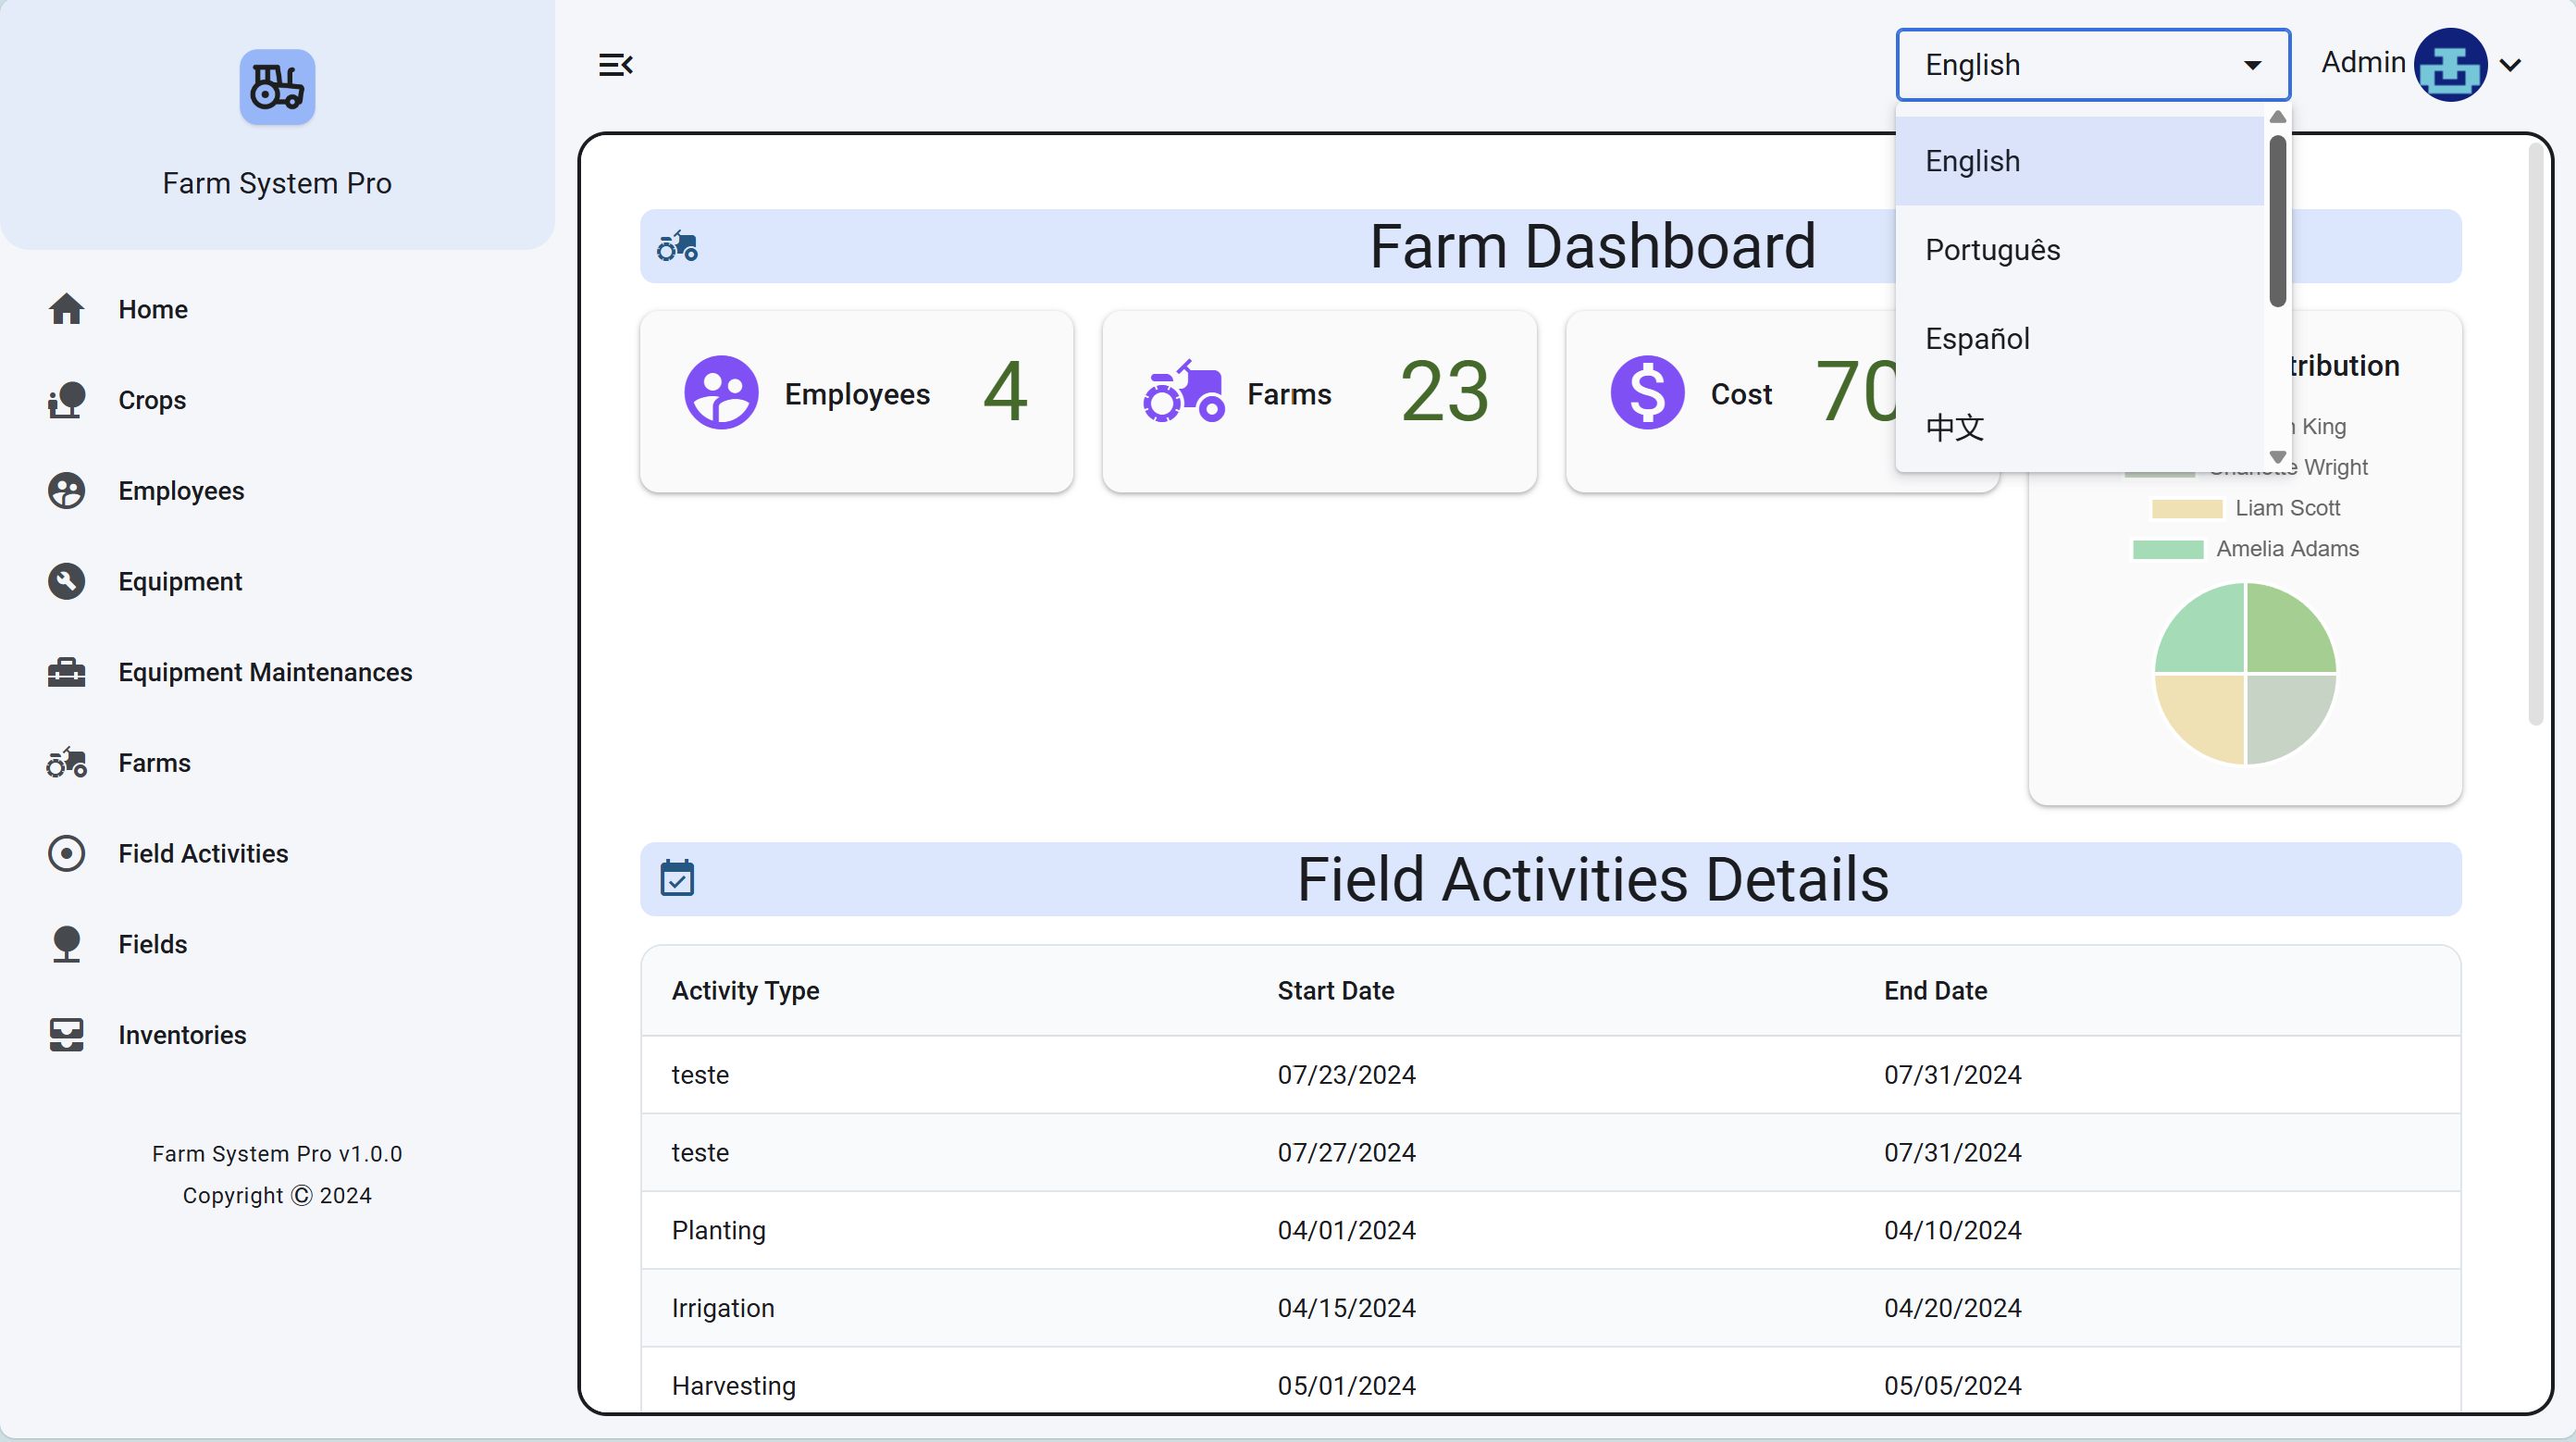Open the Fields sidebar menu item

[152, 944]
